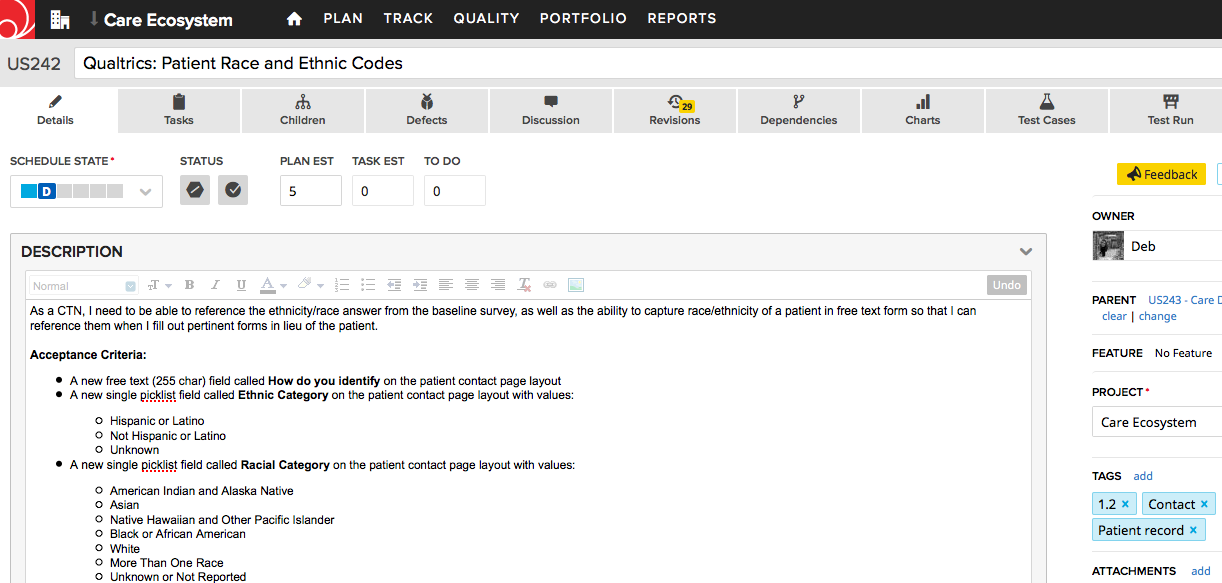The image size is (1222, 583).
Task: Edit the story title field
Action: tap(648, 63)
